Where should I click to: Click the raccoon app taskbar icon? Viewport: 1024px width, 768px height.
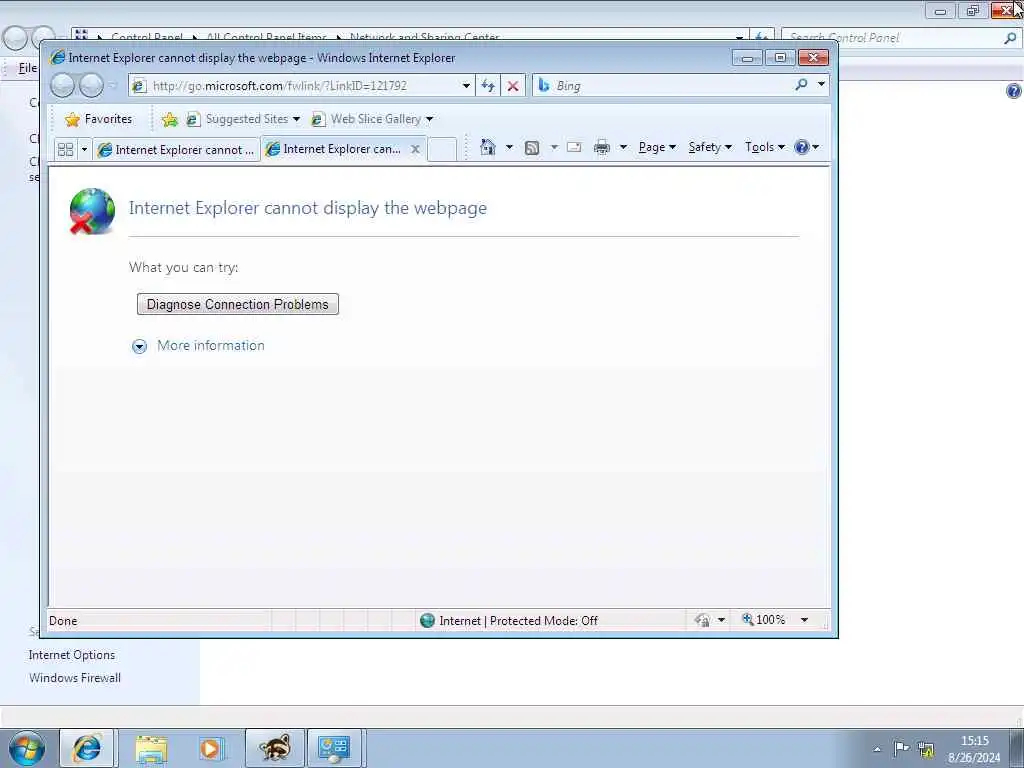point(275,748)
